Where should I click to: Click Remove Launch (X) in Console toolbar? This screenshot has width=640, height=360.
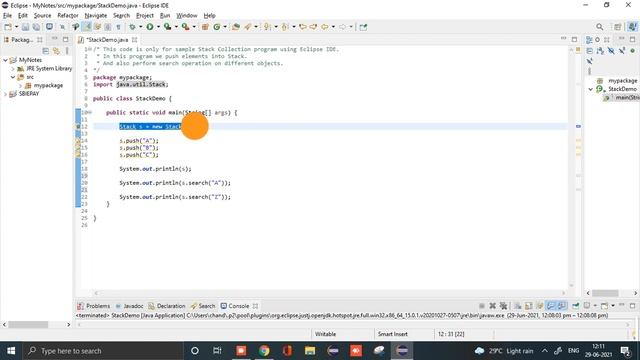(x=493, y=306)
